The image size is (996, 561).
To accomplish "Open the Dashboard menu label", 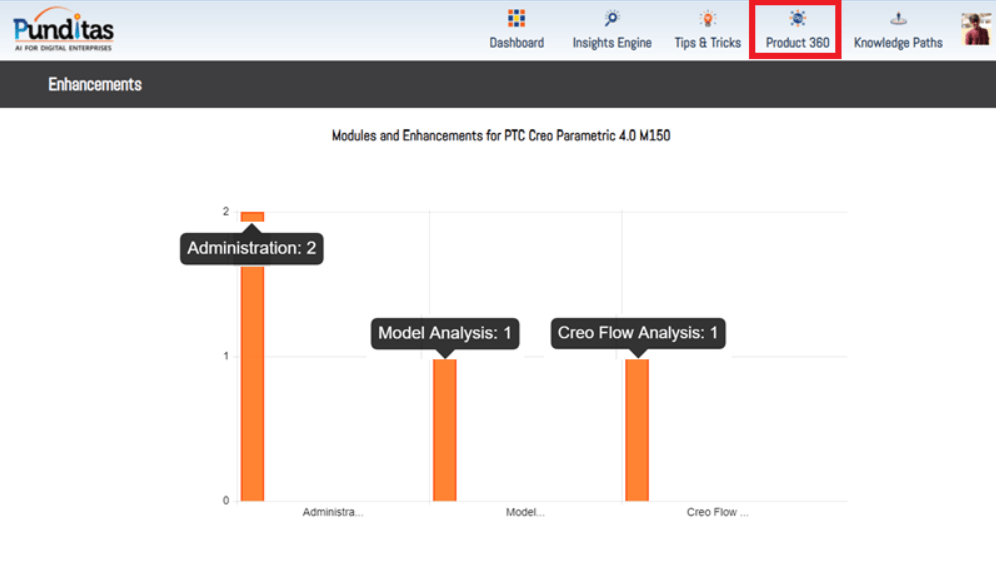I will 517,43.
